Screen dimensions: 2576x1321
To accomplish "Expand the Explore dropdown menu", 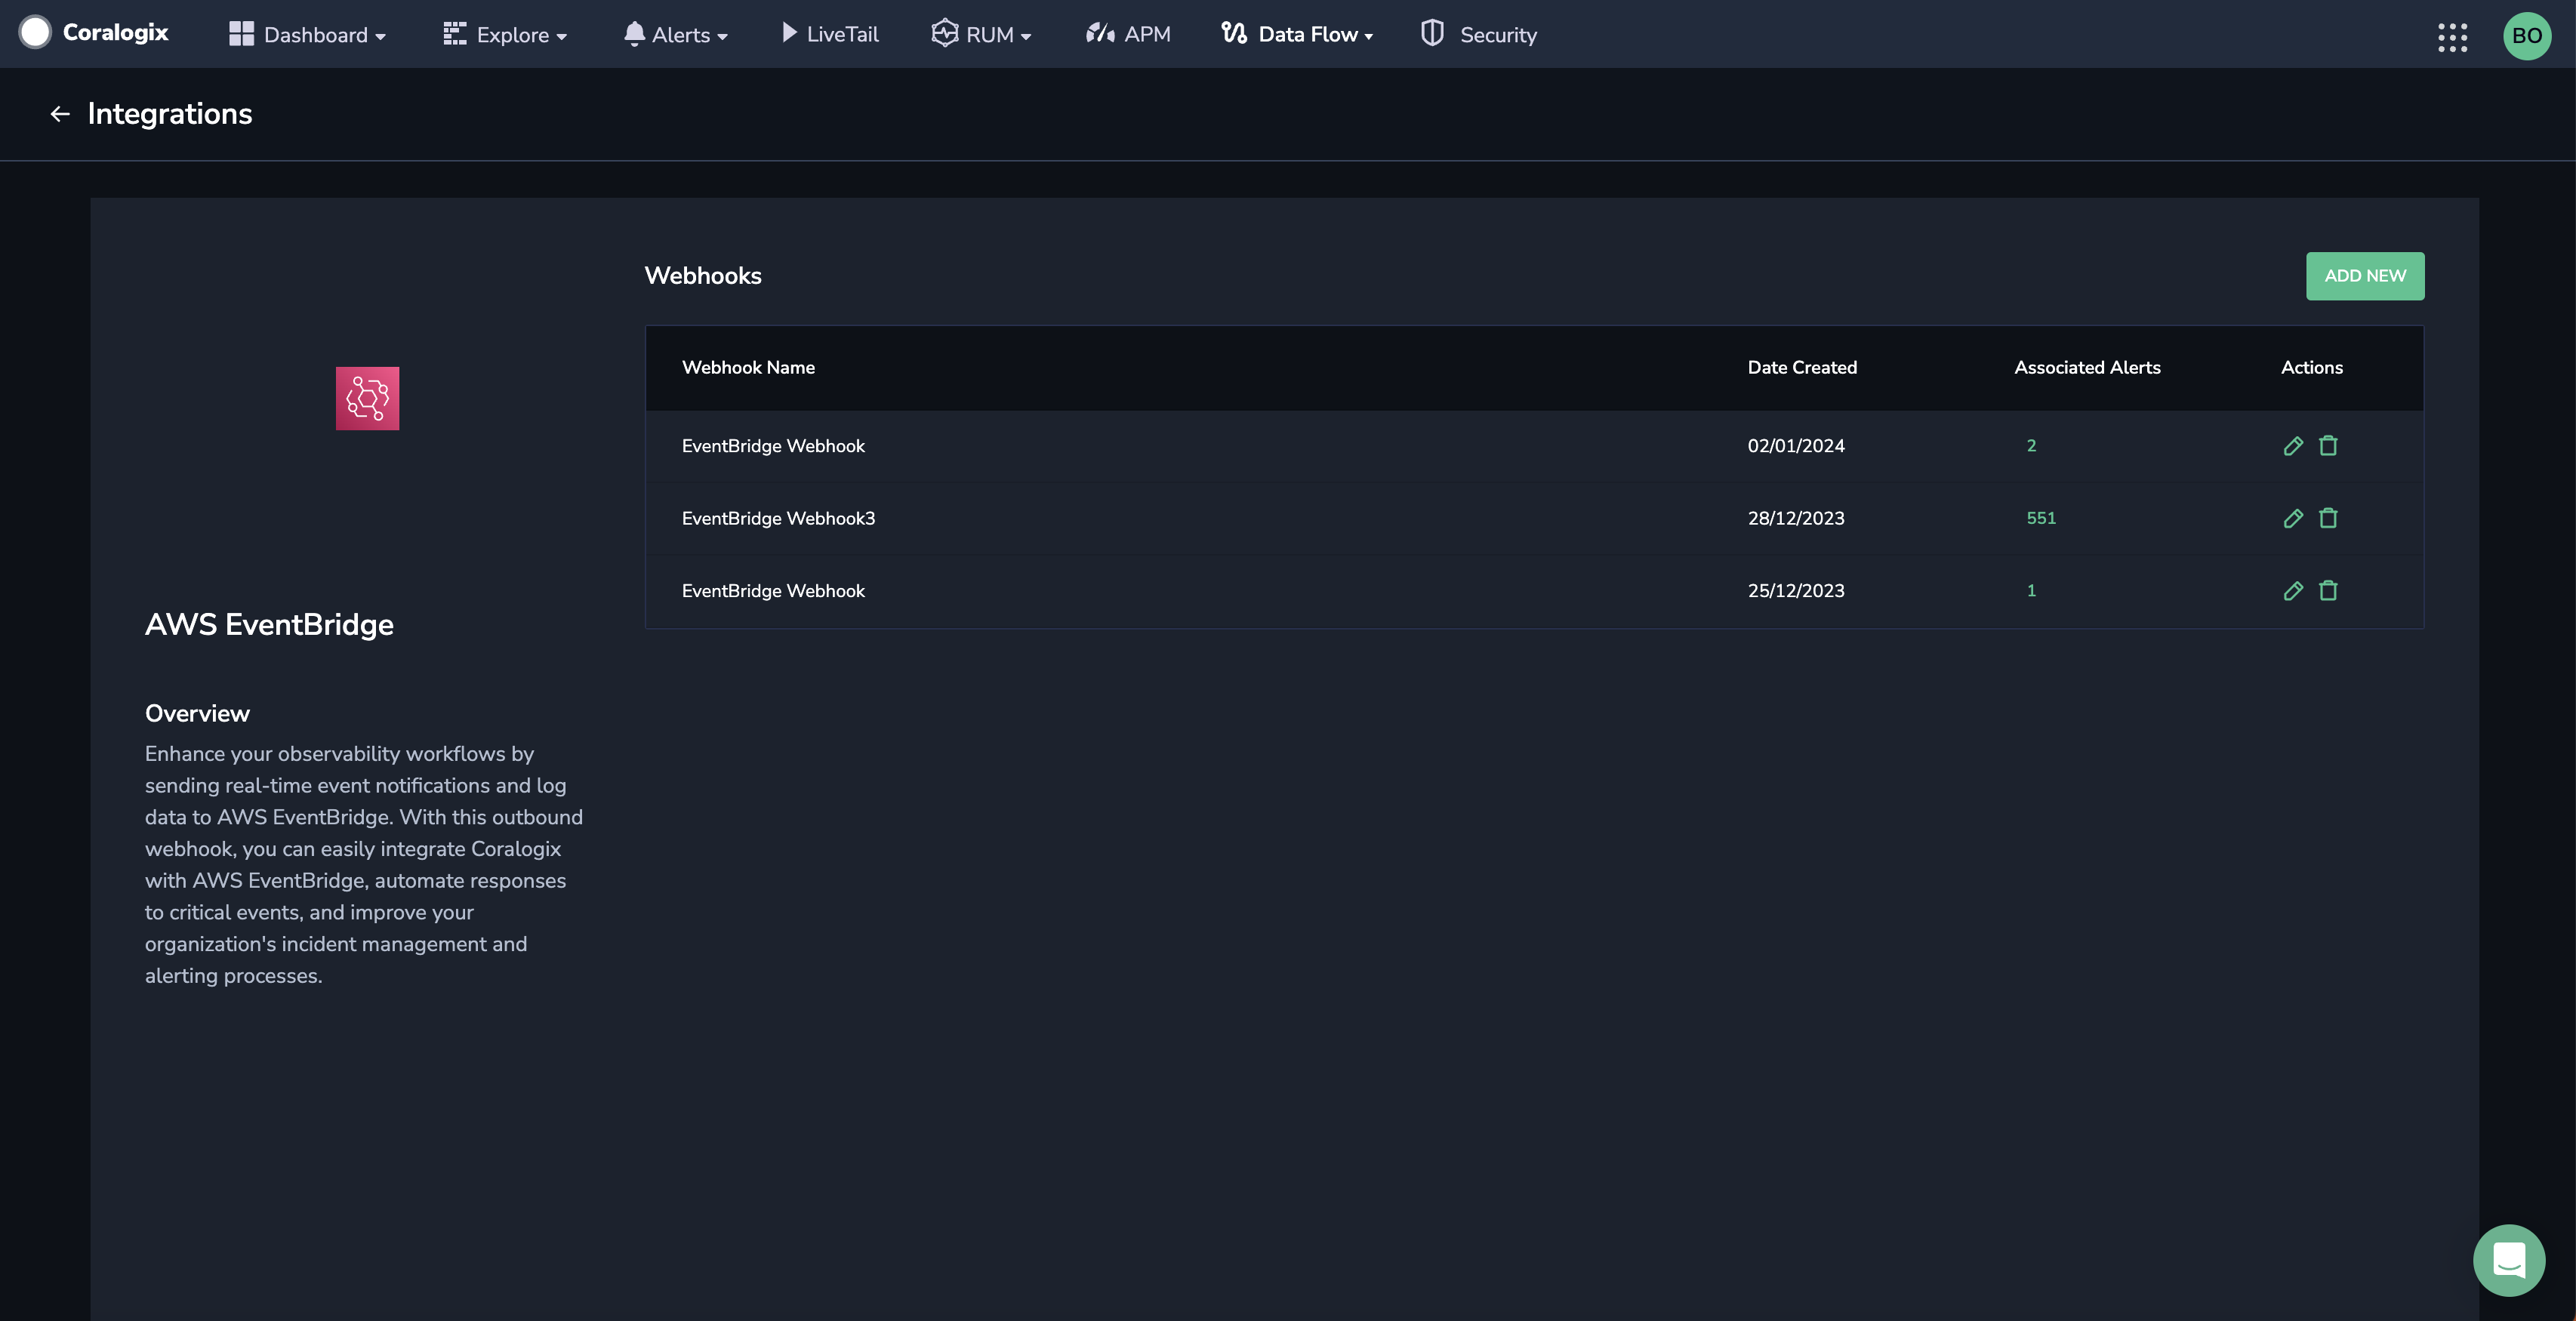I will 561,37.
